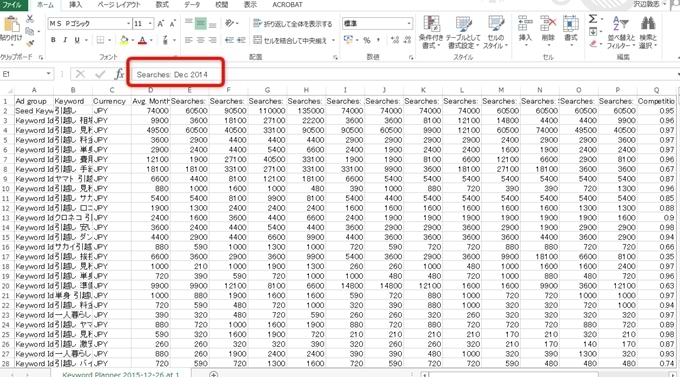Click the Format Painter brush icon
680x377 pixels.
point(30,43)
